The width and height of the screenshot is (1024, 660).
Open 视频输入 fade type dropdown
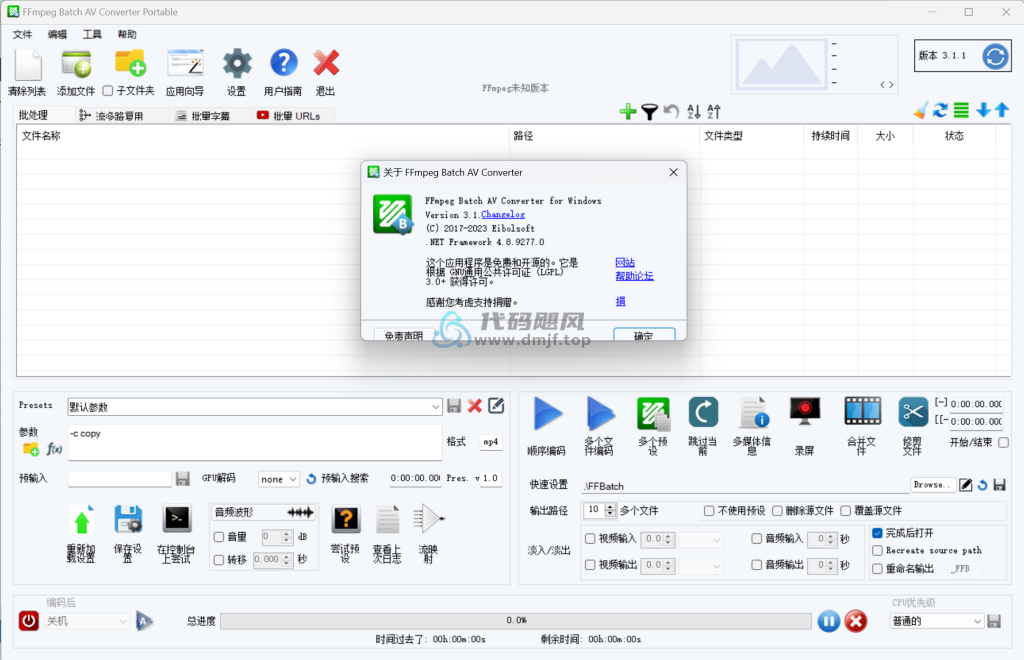click(701, 539)
